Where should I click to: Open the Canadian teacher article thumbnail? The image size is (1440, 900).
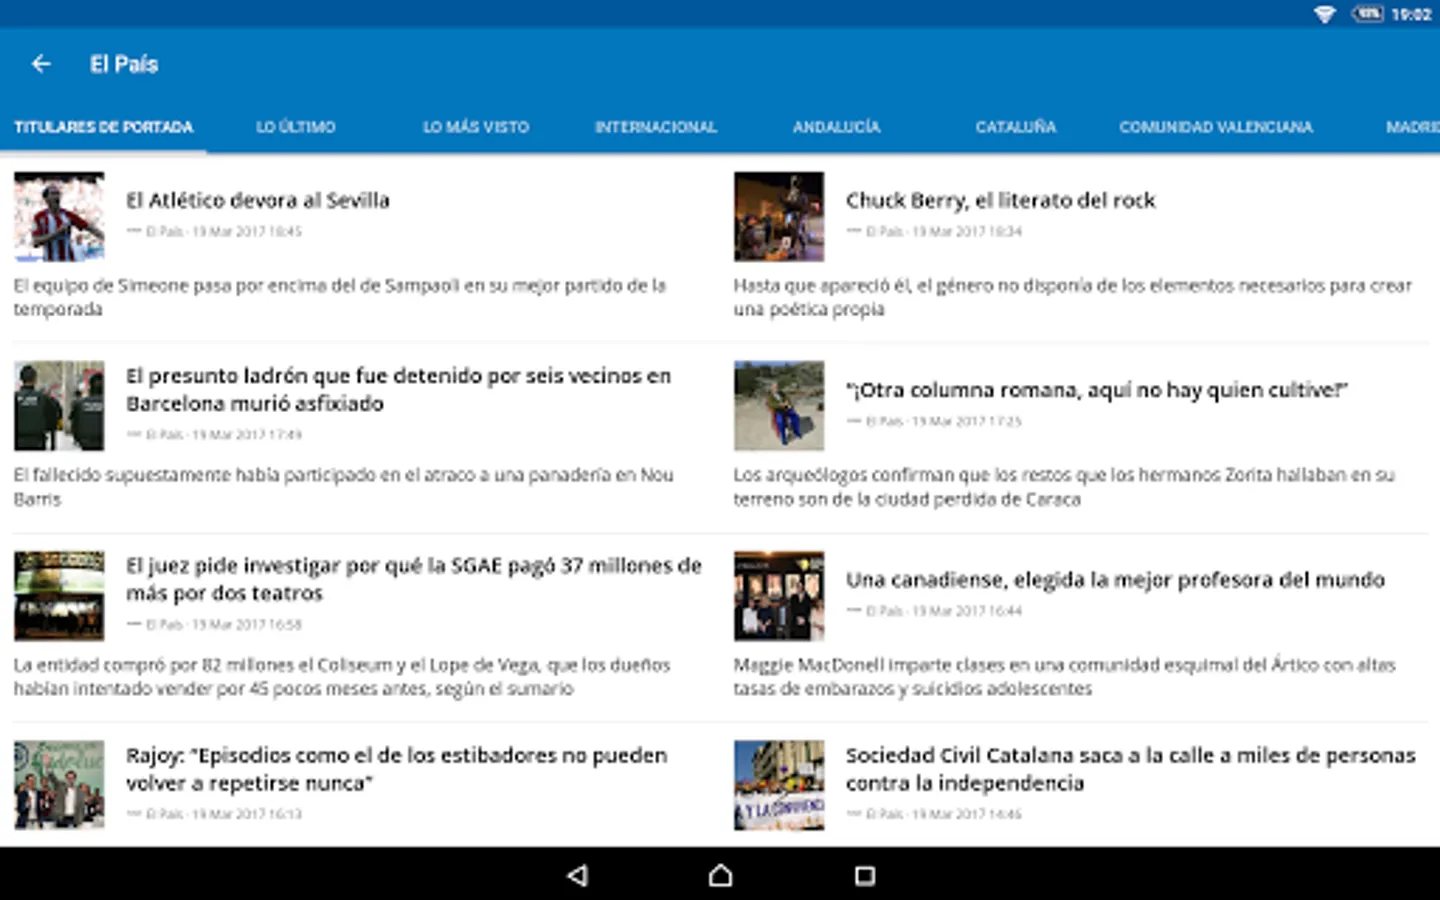point(779,596)
